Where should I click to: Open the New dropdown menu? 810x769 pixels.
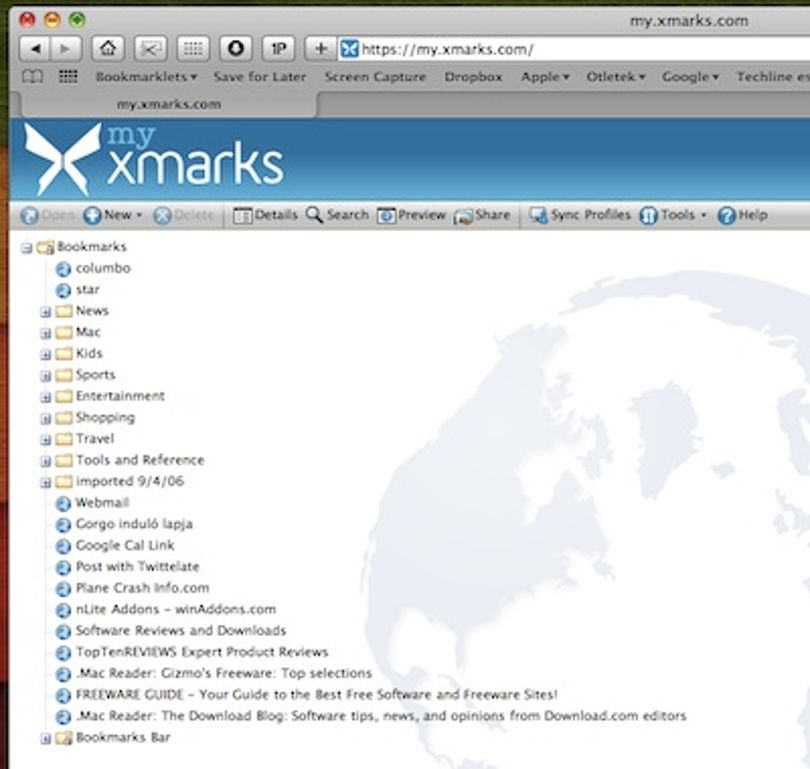point(113,215)
